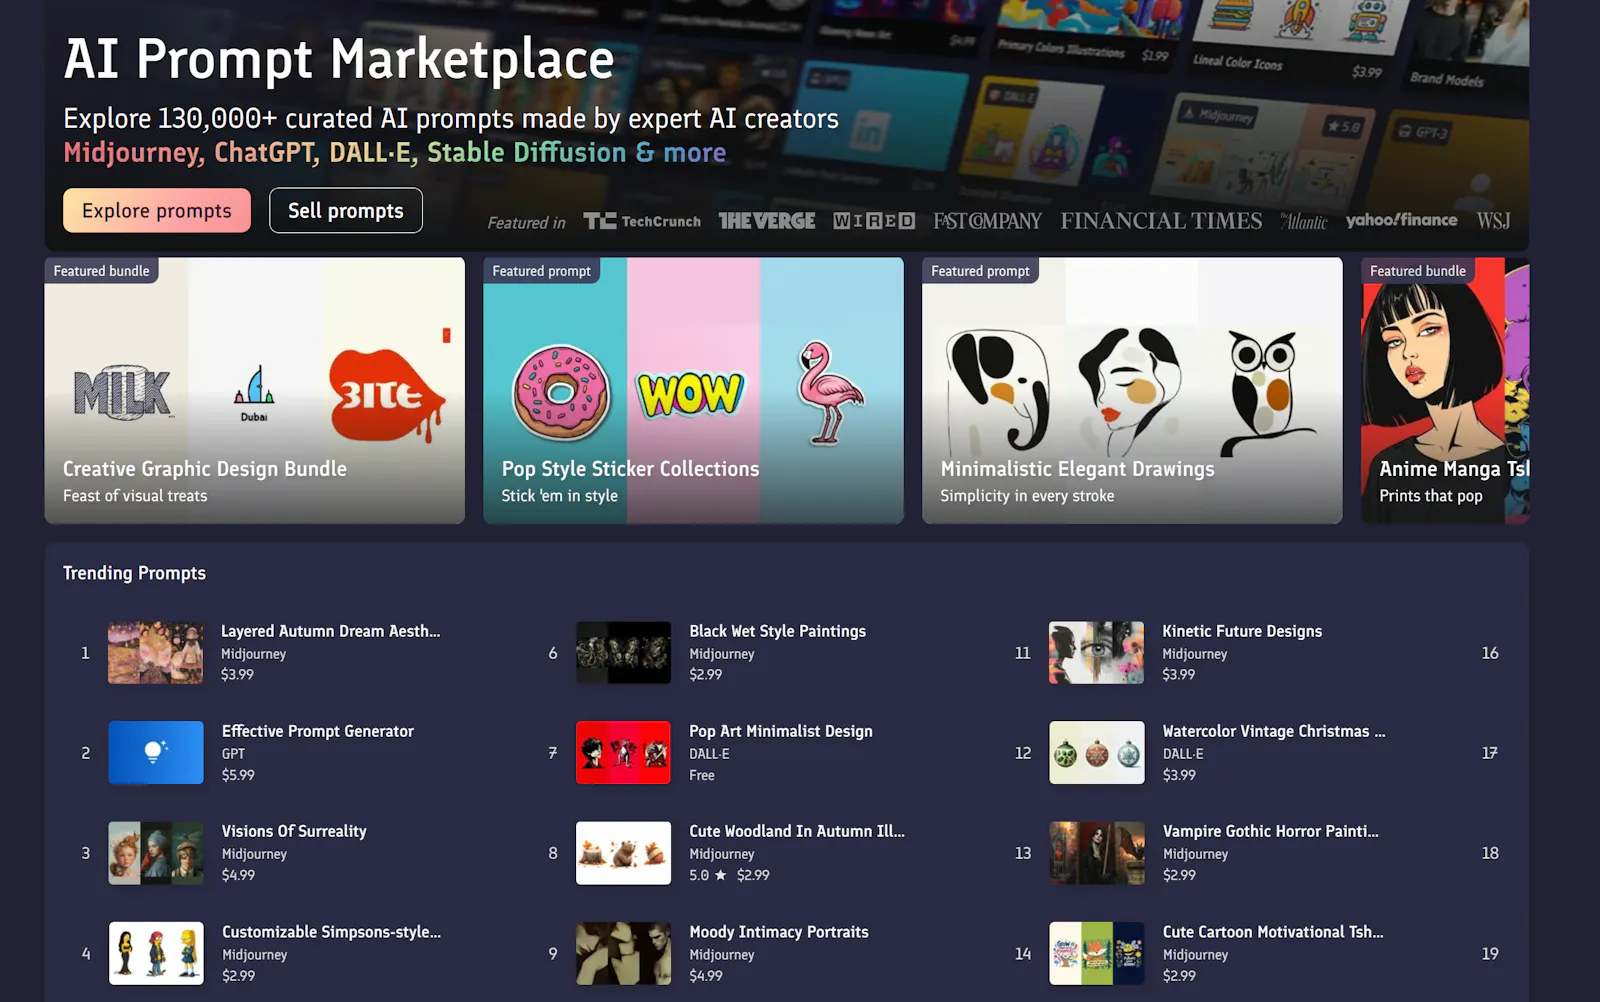This screenshot has height=1002, width=1600.
Task: Open the Explore prompts button
Action: pyautogui.click(x=157, y=210)
